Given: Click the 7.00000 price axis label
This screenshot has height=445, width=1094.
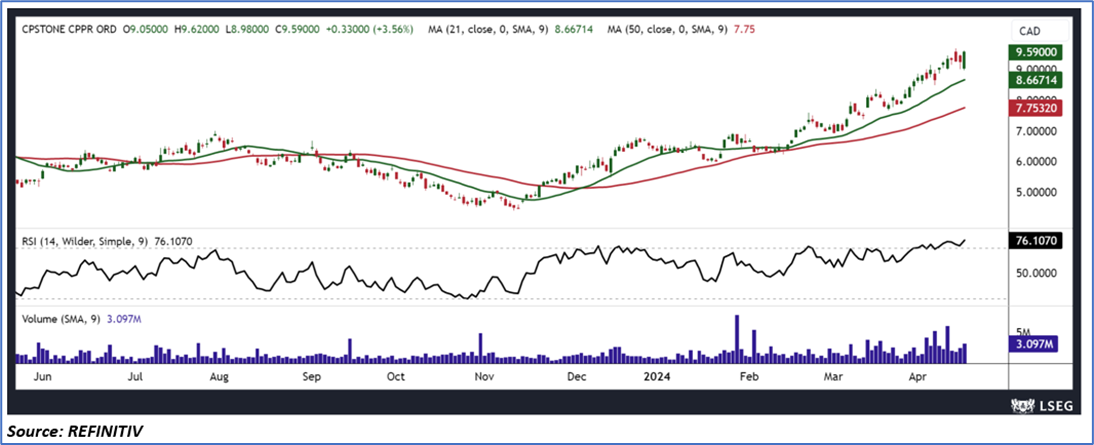Looking at the screenshot, I should (1036, 131).
